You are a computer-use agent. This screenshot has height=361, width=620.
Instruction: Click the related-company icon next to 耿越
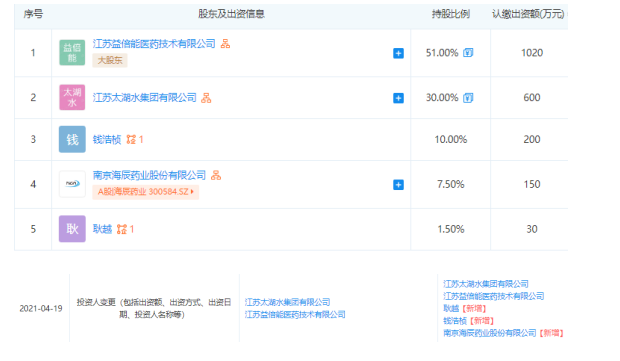(122, 229)
